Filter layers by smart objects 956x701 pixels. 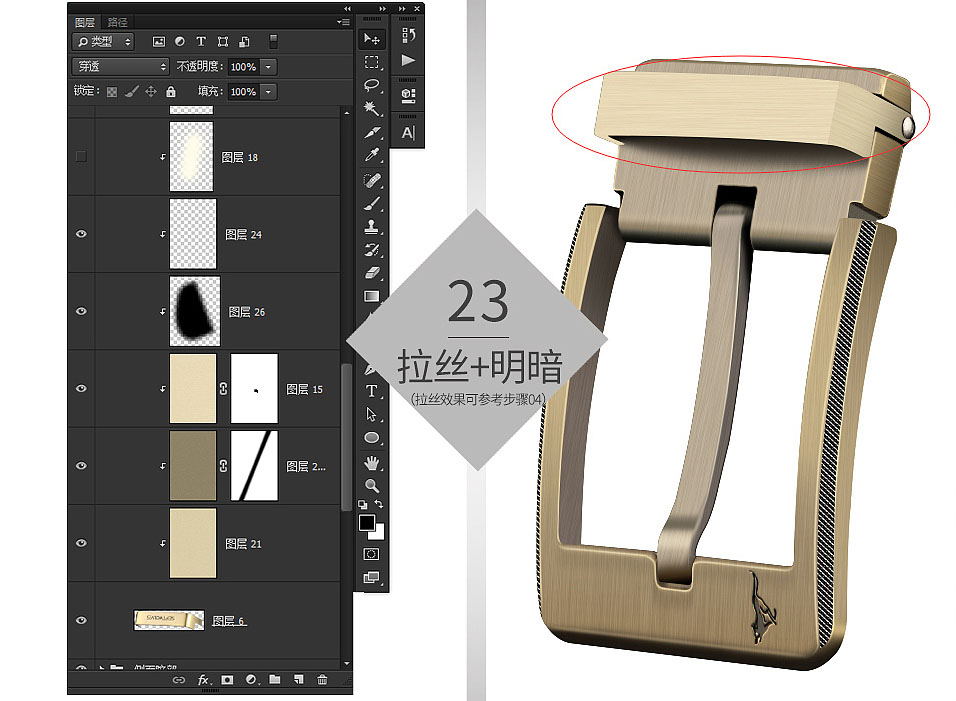pyautogui.click(x=244, y=41)
